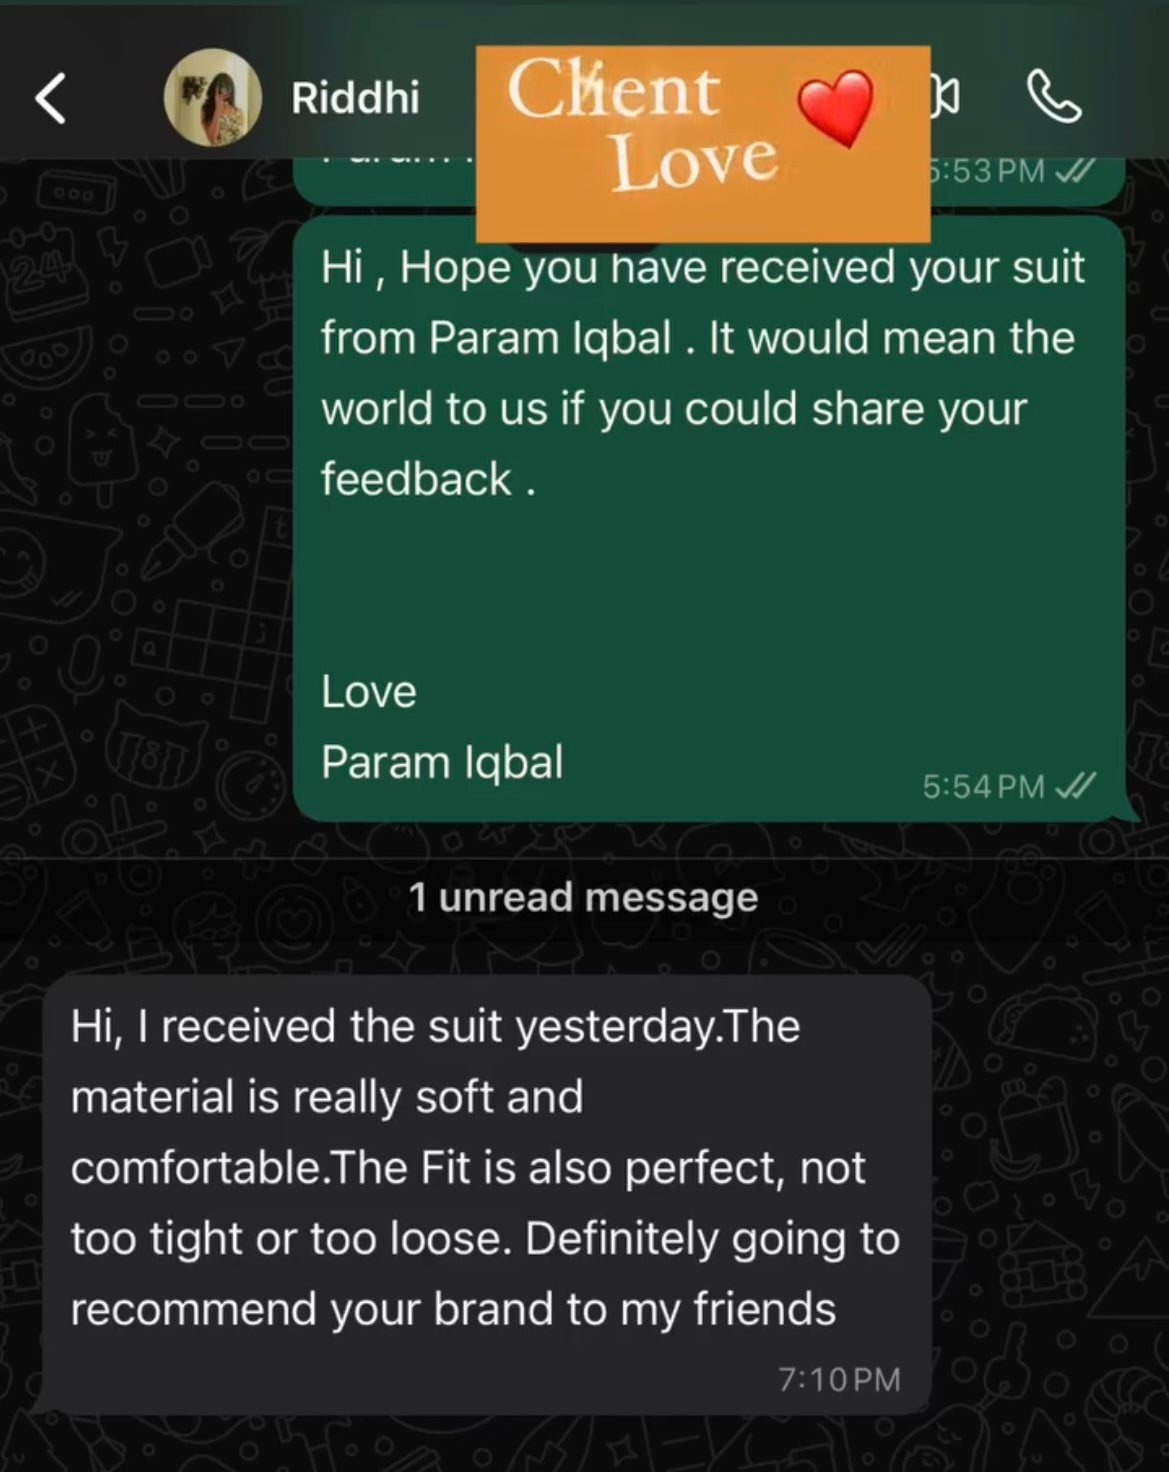Click the "Param Iqbal" signature line
This screenshot has width=1169, height=1472.
[x=442, y=762]
